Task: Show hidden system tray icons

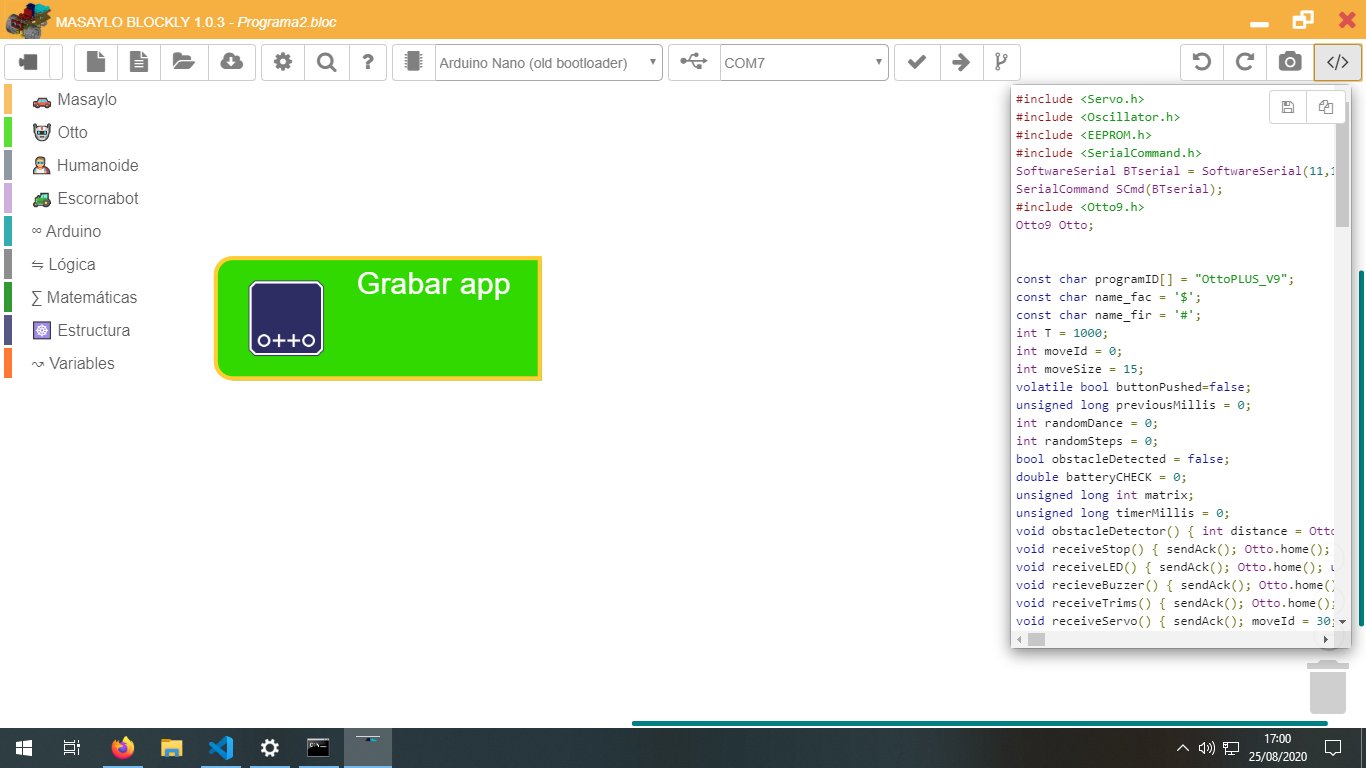Action: point(1183,748)
